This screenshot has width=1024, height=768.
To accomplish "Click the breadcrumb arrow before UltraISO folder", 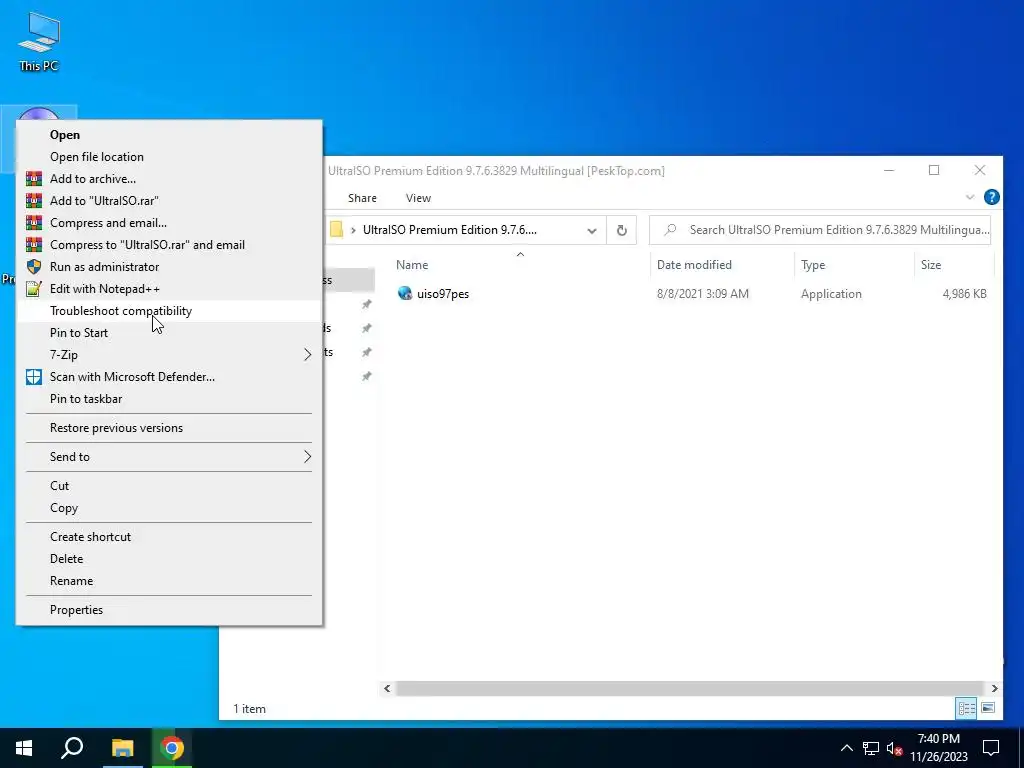I will (353, 230).
